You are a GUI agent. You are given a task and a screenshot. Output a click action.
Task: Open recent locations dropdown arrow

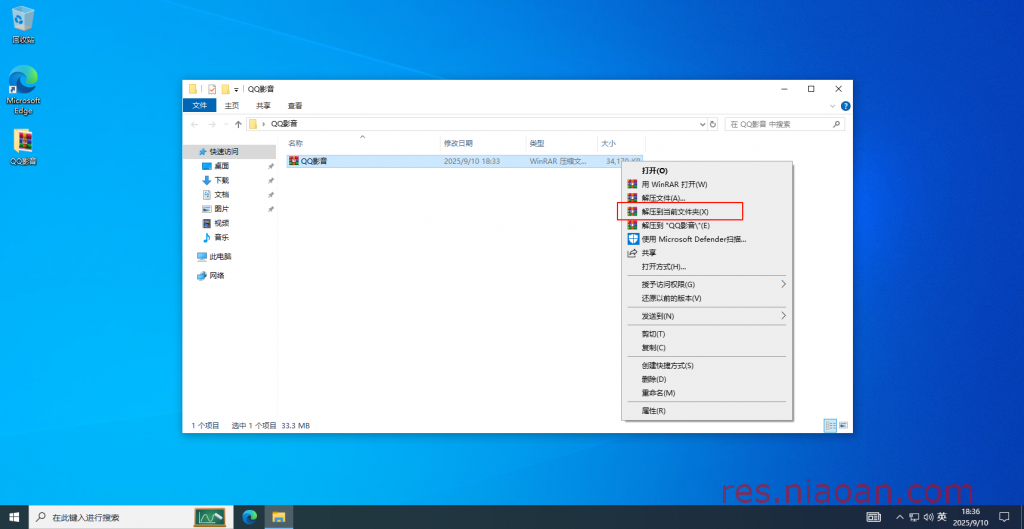[226, 124]
